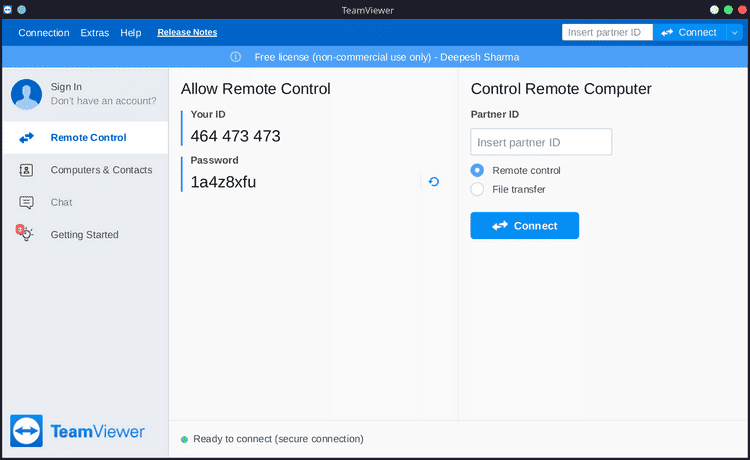Open the Connection menu

click(x=44, y=32)
